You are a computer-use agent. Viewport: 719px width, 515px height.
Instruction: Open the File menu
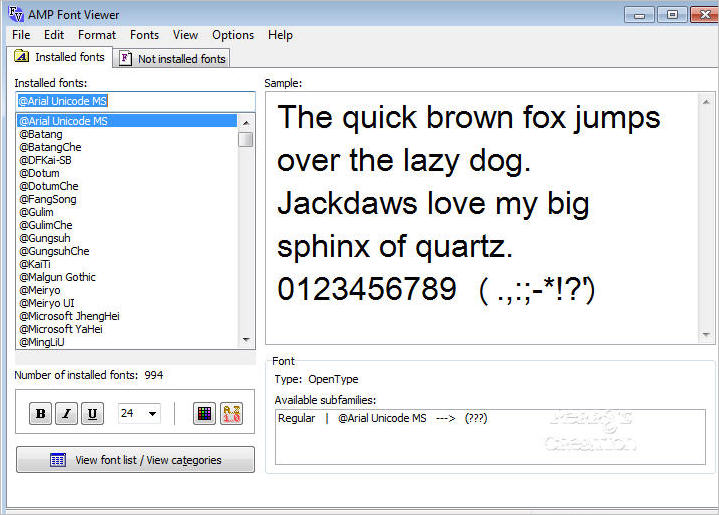point(21,35)
